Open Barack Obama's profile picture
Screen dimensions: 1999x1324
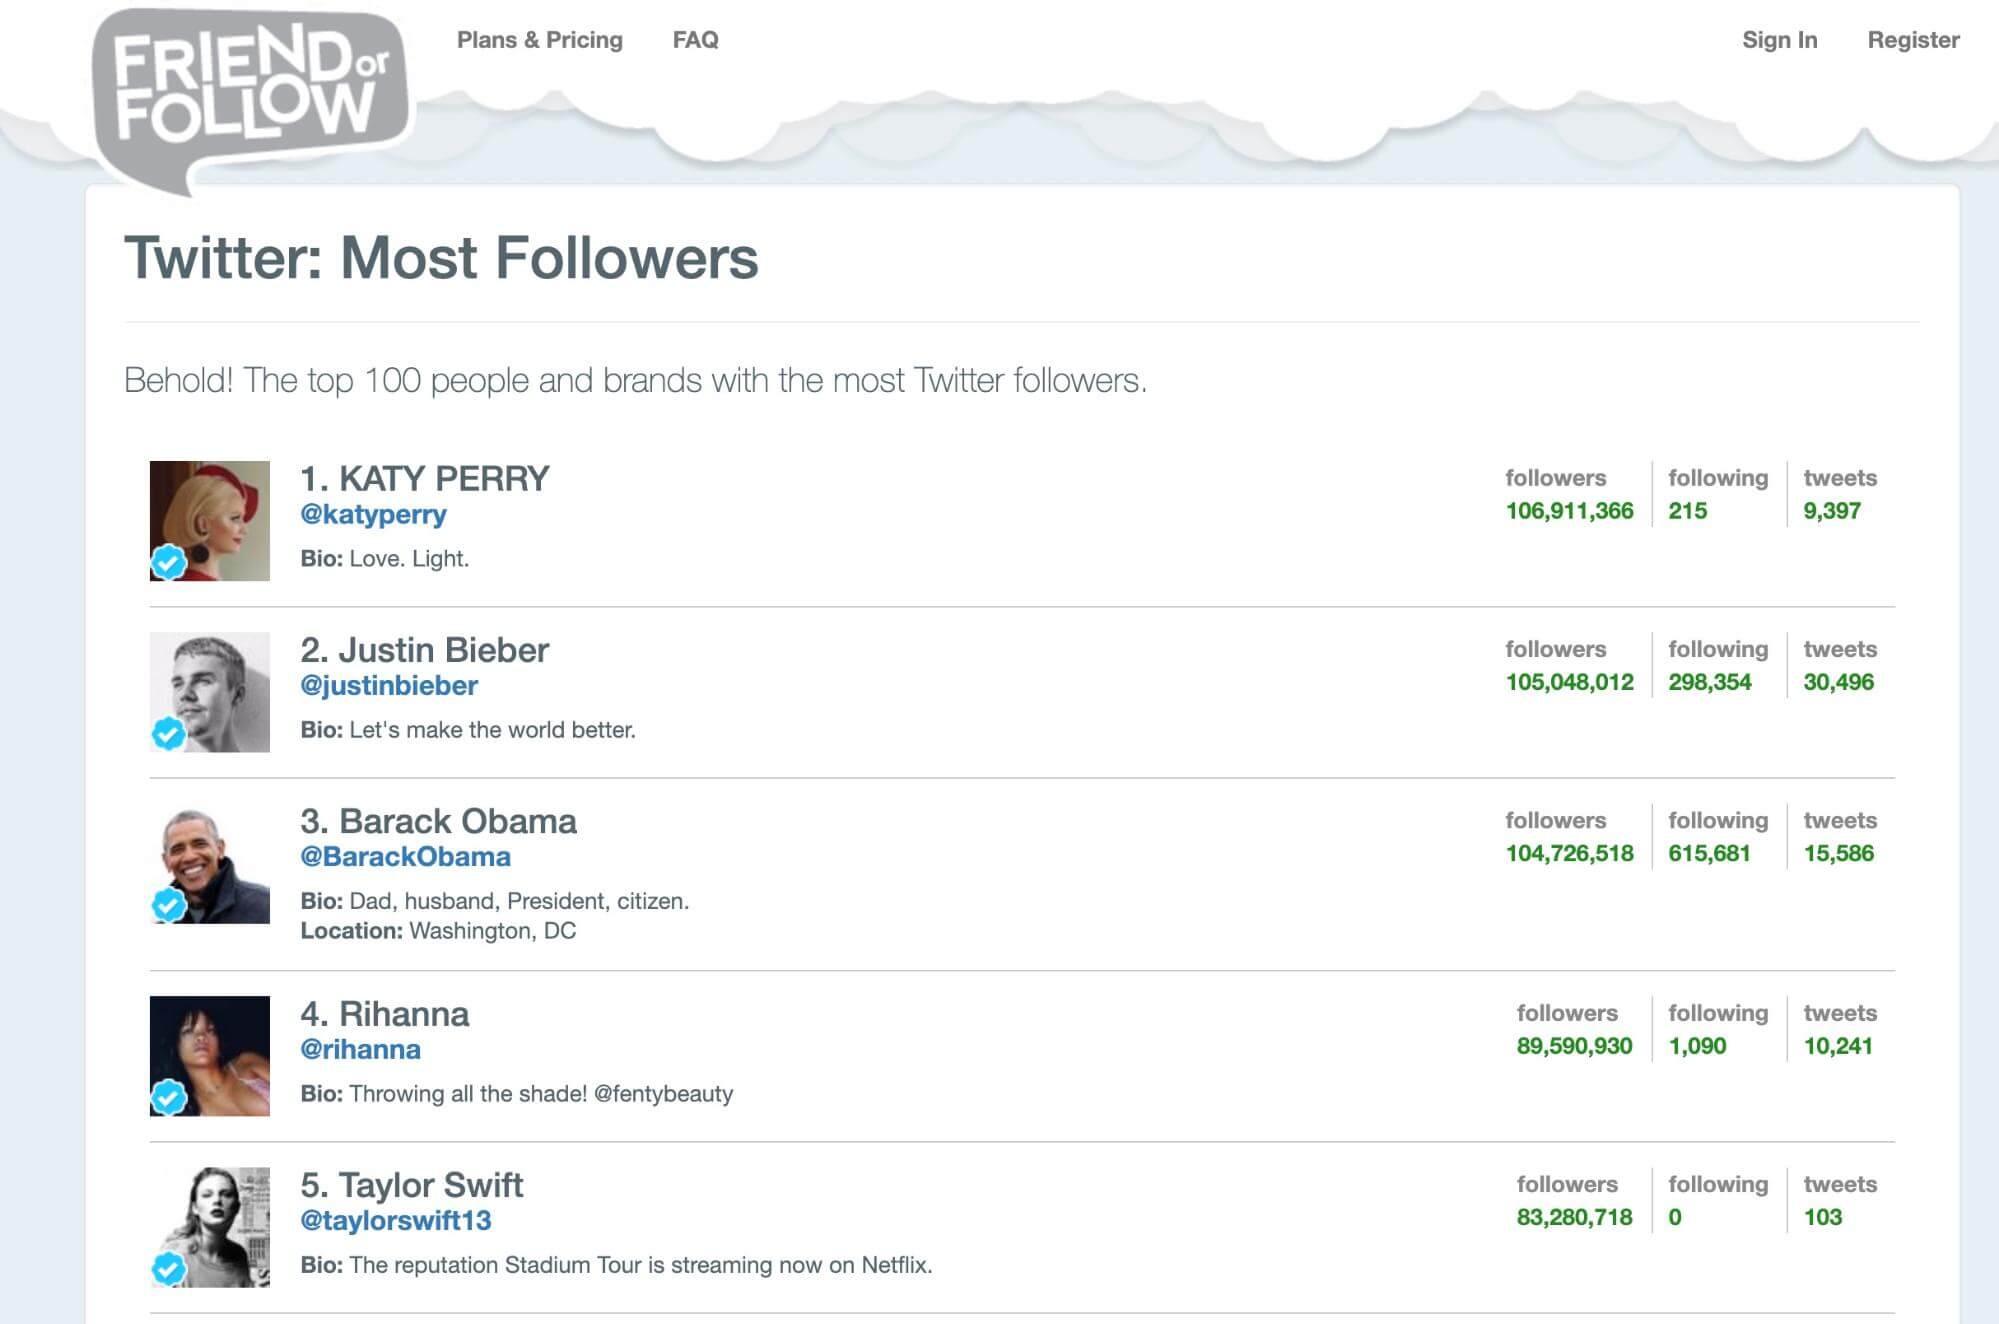pos(210,863)
